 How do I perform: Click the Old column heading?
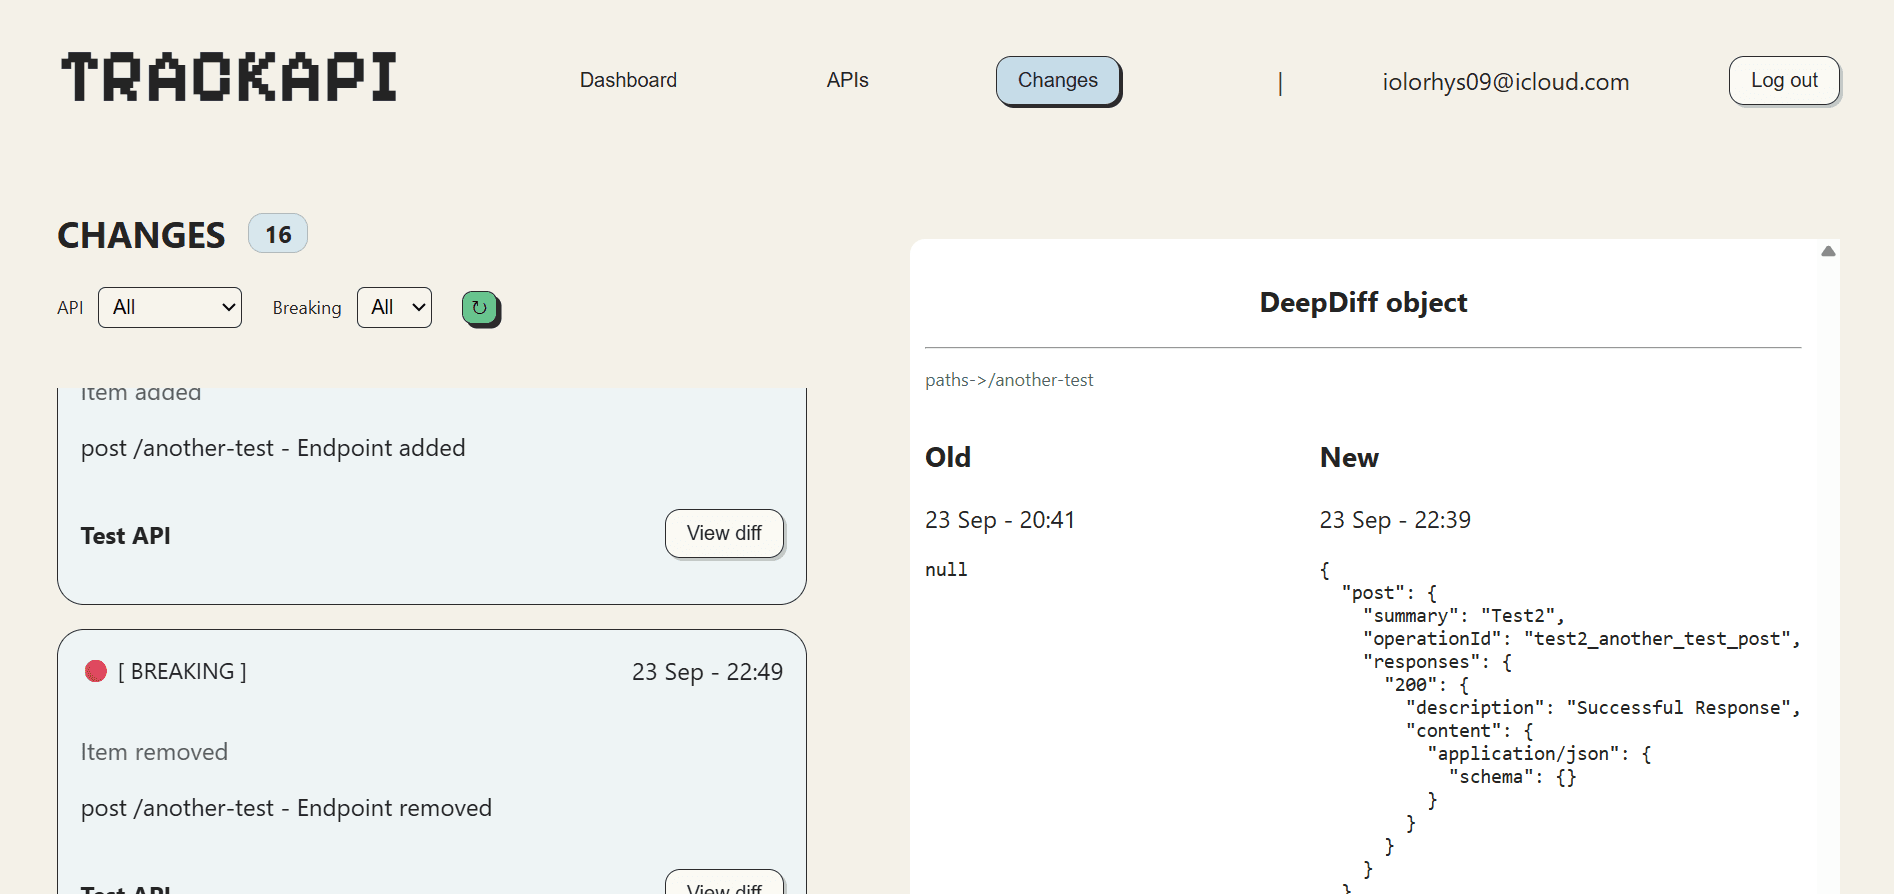tap(948, 457)
